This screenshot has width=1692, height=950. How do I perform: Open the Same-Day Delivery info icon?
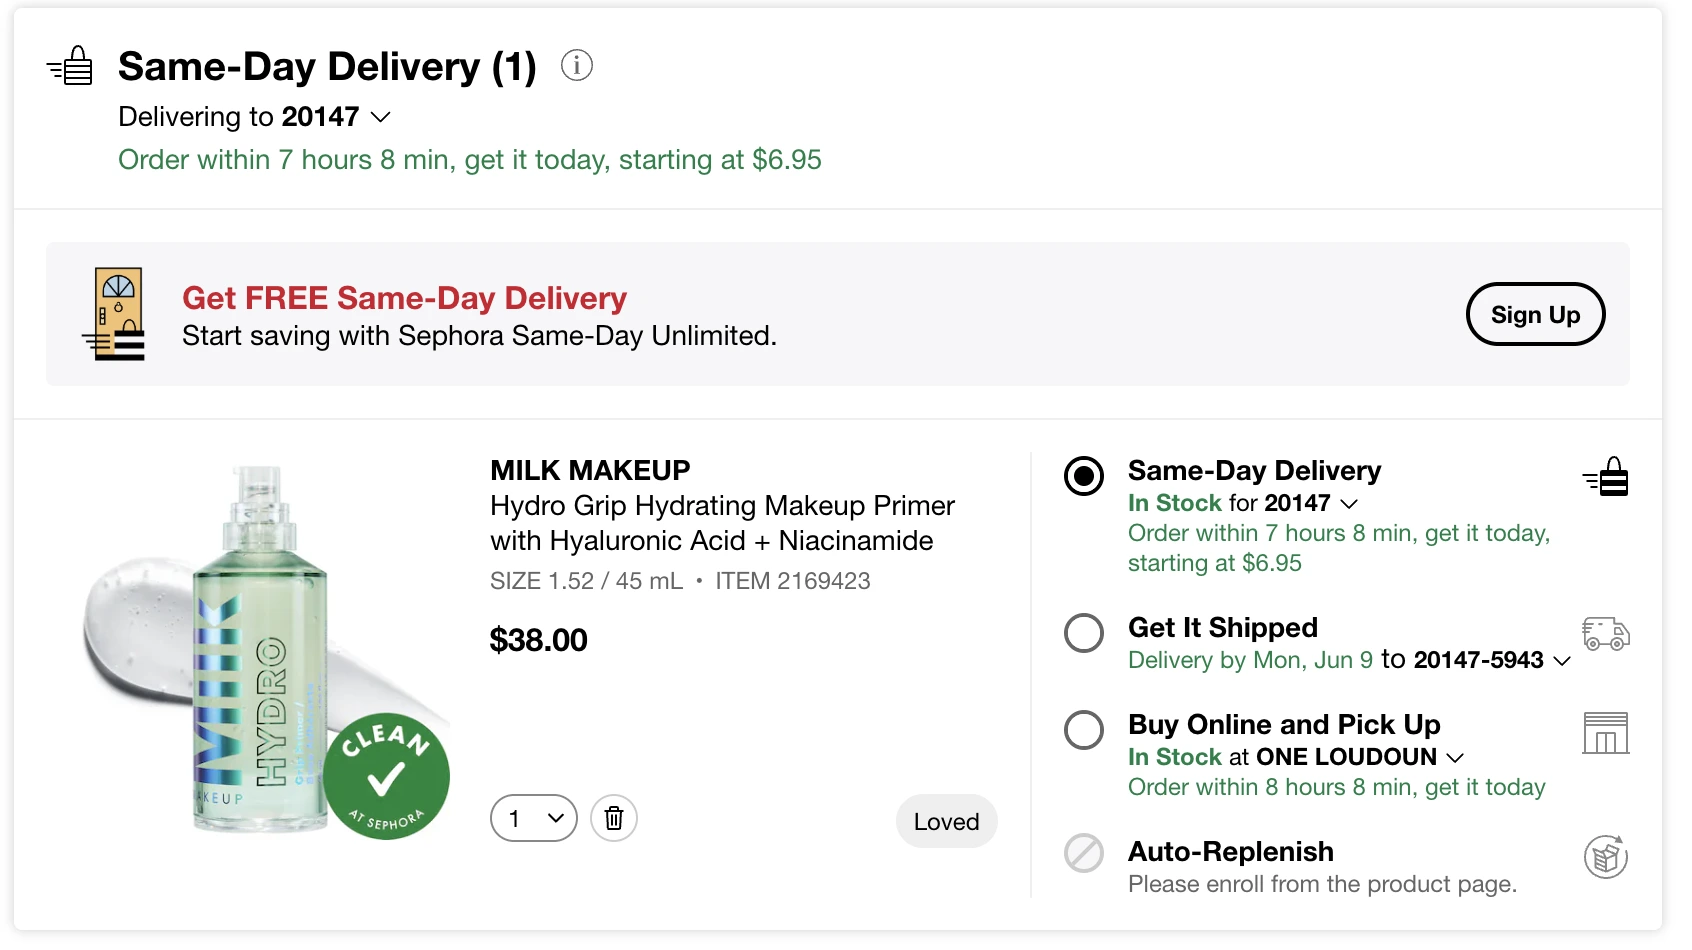pyautogui.click(x=577, y=65)
